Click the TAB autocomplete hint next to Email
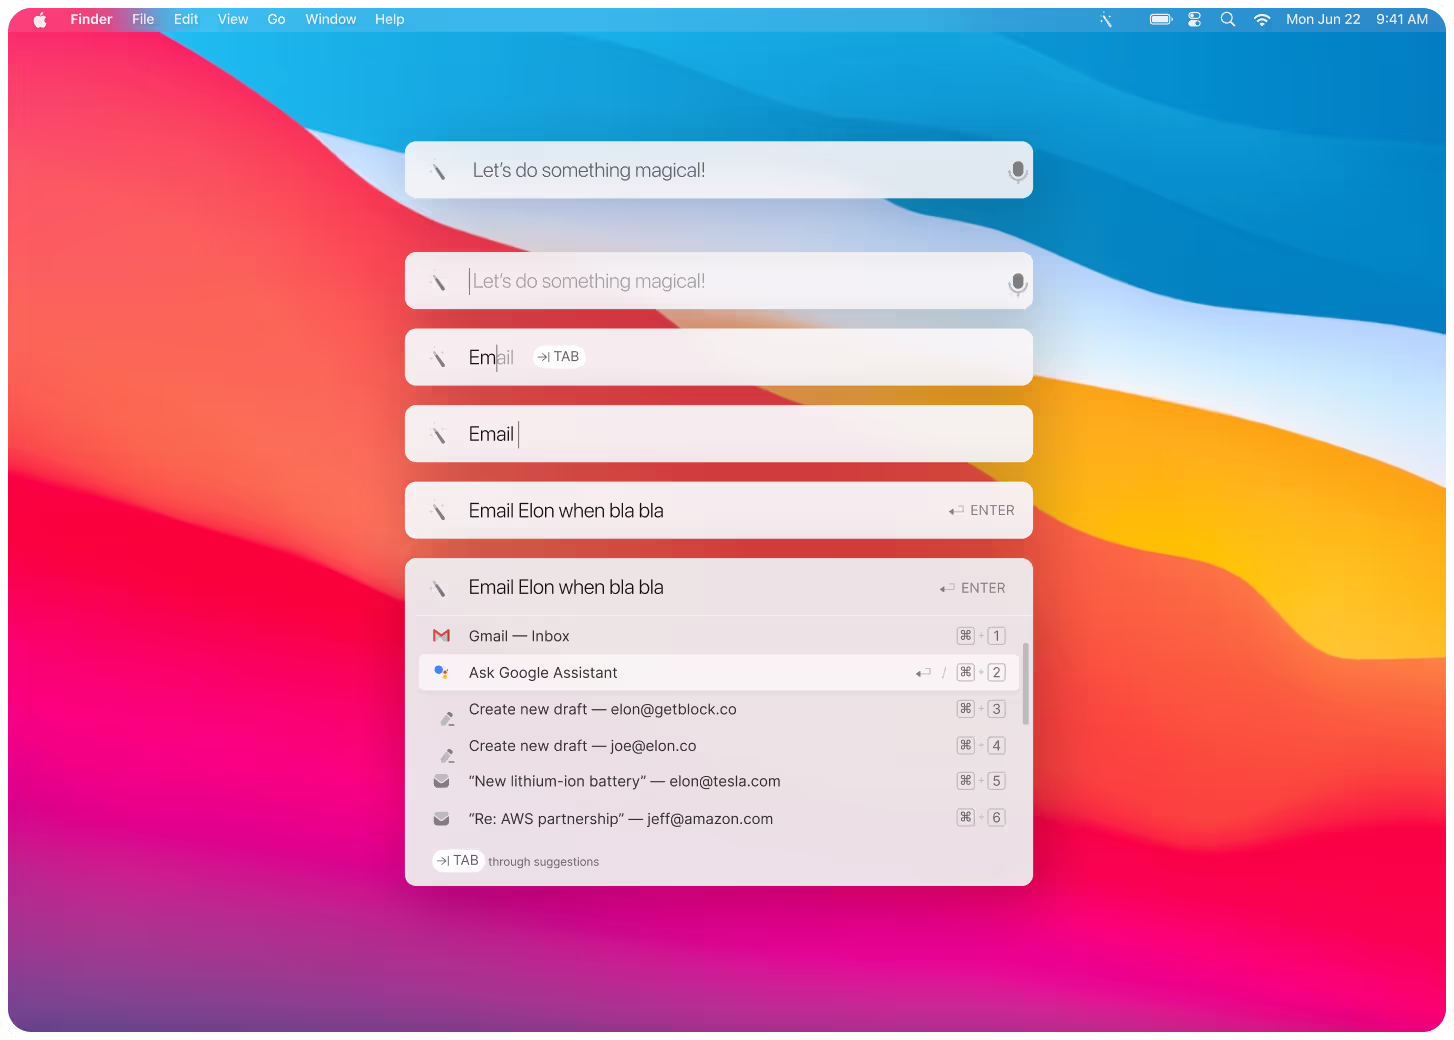The width and height of the screenshot is (1454, 1040). pyautogui.click(x=558, y=357)
